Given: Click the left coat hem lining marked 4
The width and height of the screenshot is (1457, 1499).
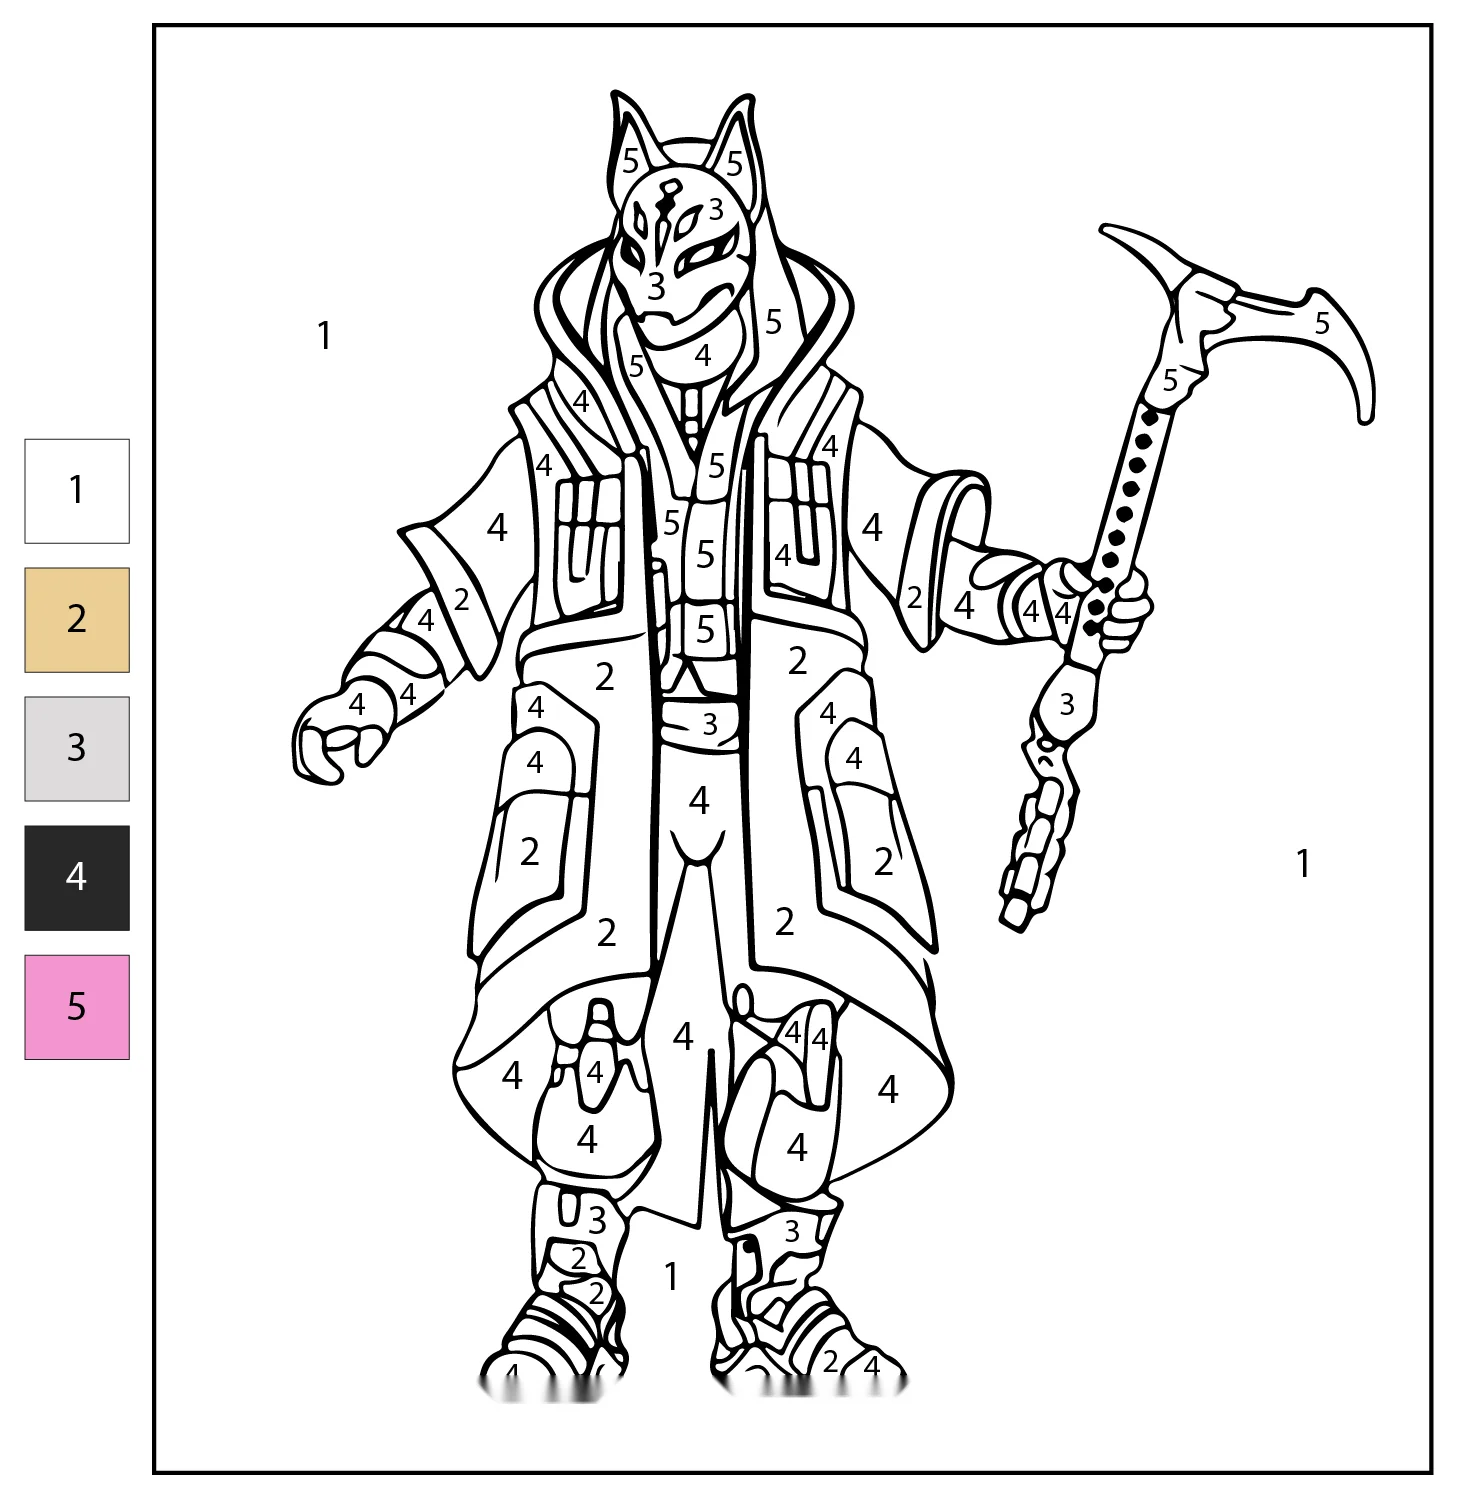Looking at the screenshot, I should (512, 1075).
